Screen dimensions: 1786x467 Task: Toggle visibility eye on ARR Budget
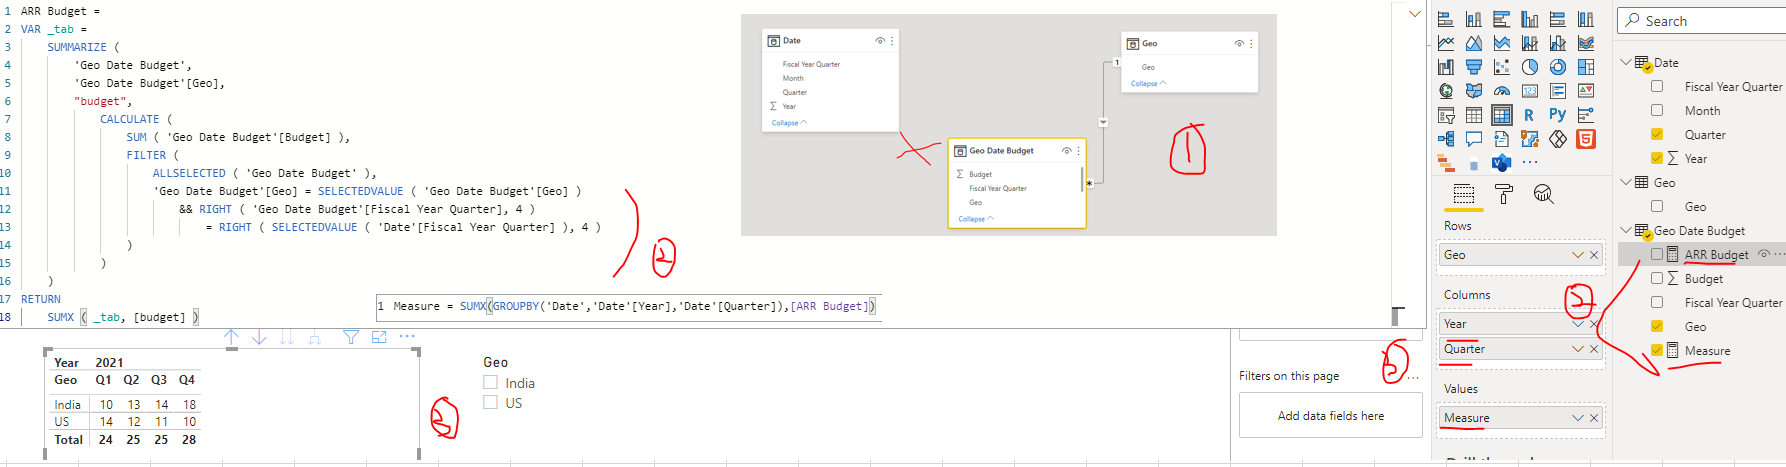[1764, 254]
